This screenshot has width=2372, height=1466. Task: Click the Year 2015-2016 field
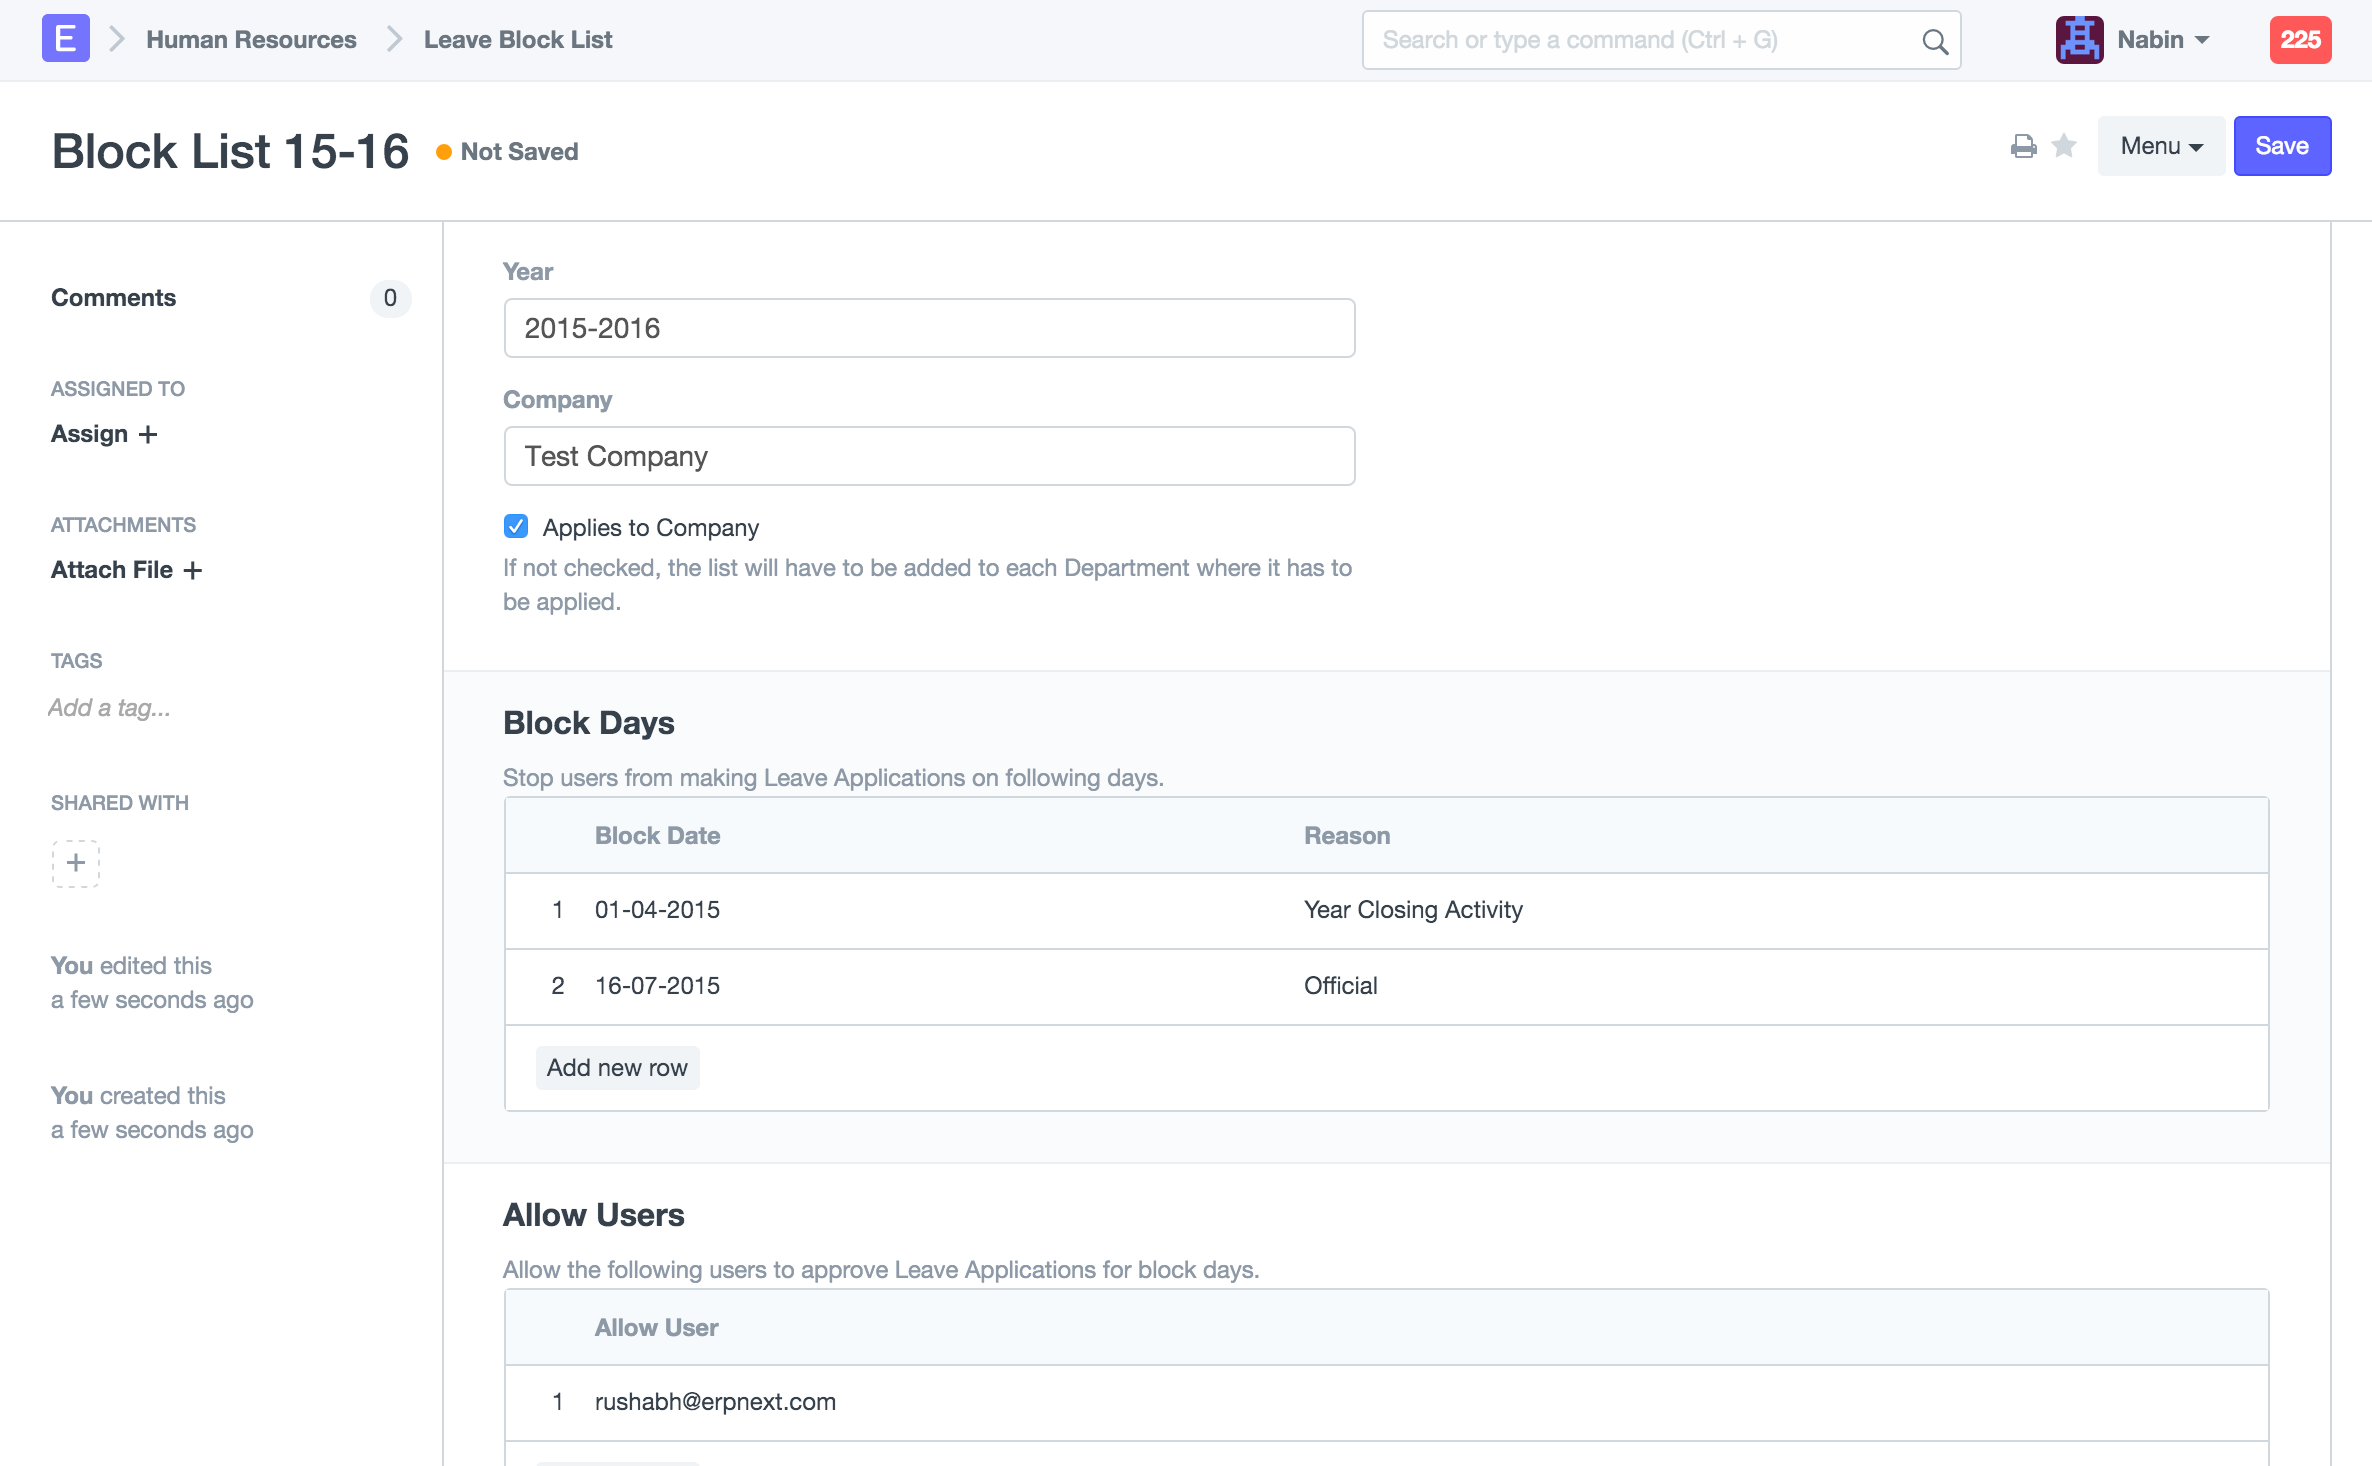pyautogui.click(x=929, y=328)
